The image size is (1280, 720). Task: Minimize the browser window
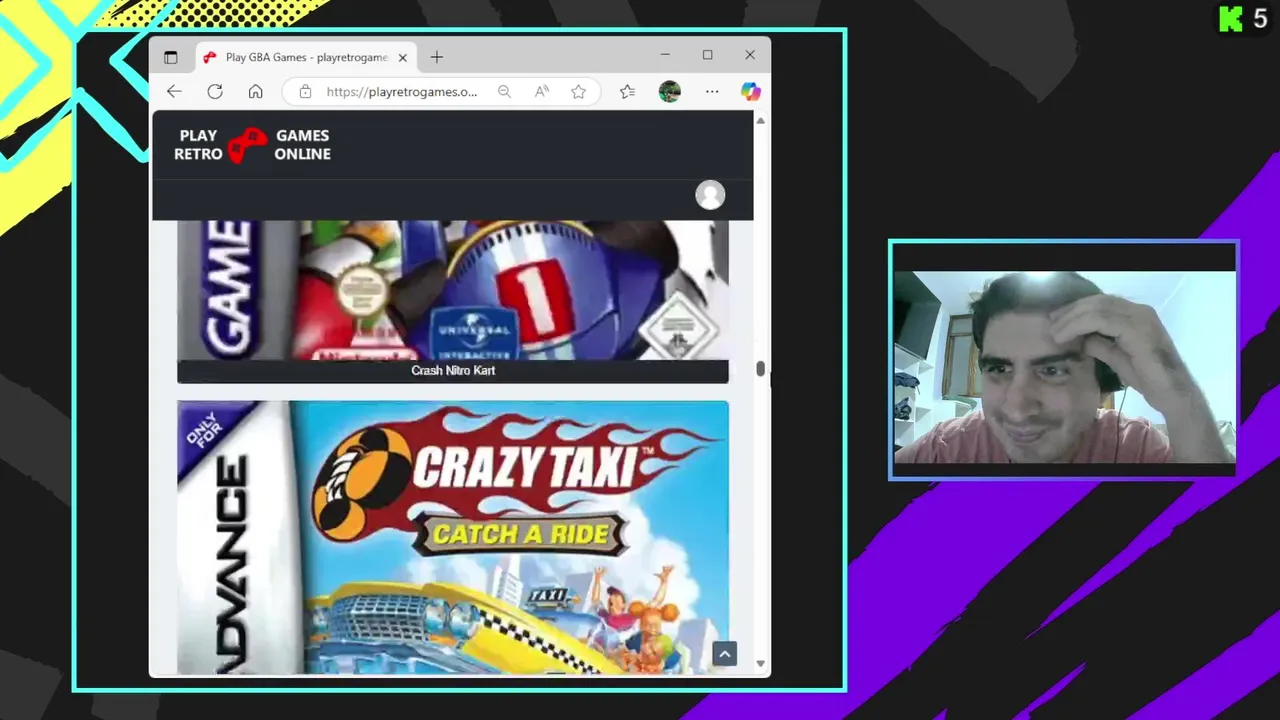665,55
